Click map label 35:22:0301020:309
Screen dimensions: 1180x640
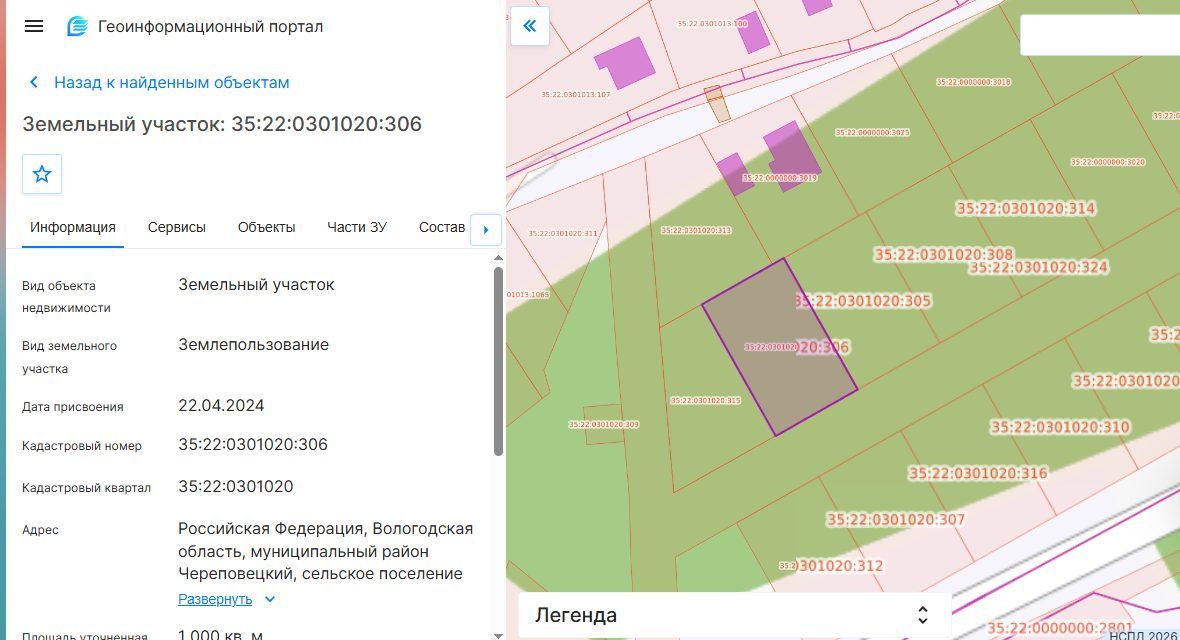pos(604,425)
